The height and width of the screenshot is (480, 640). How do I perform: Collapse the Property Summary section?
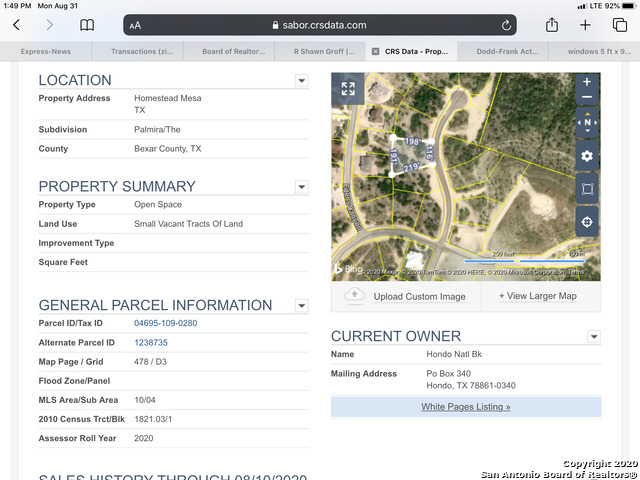301,187
